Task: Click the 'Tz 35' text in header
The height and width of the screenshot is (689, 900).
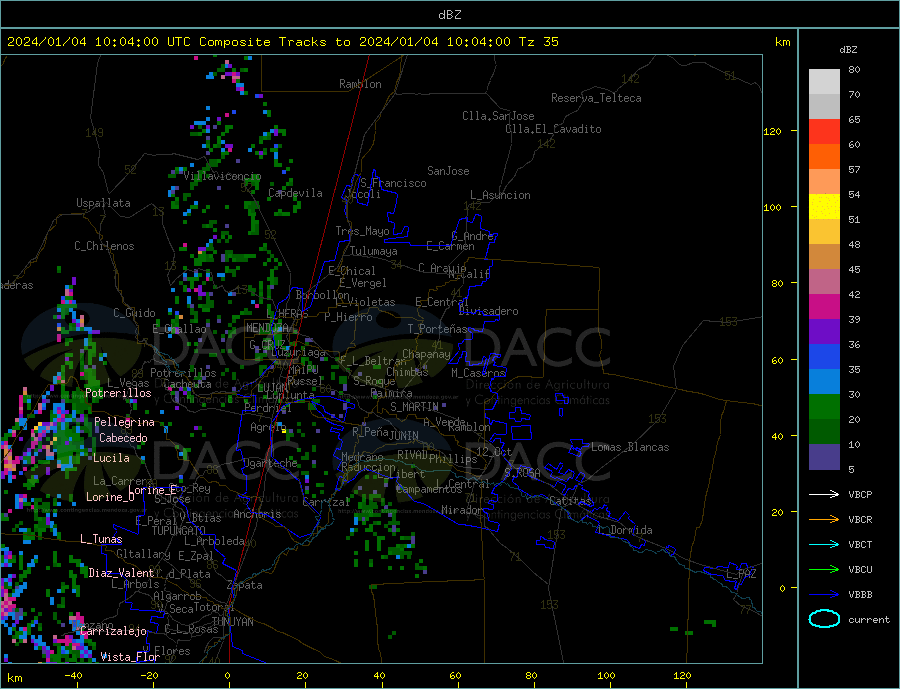Action: click(x=538, y=42)
